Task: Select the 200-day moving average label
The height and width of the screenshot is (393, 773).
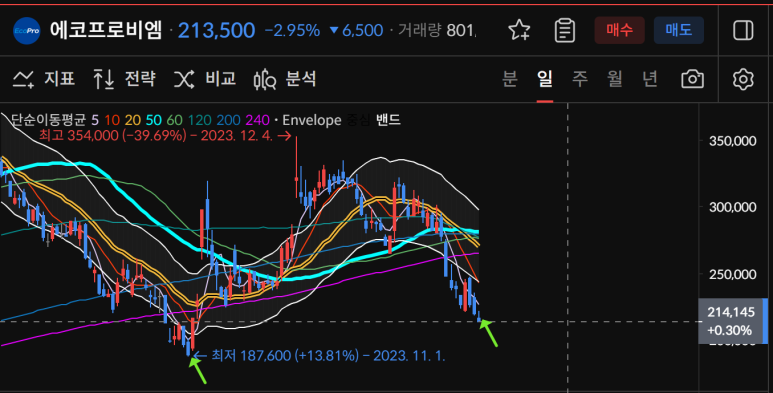Action: pos(228,120)
